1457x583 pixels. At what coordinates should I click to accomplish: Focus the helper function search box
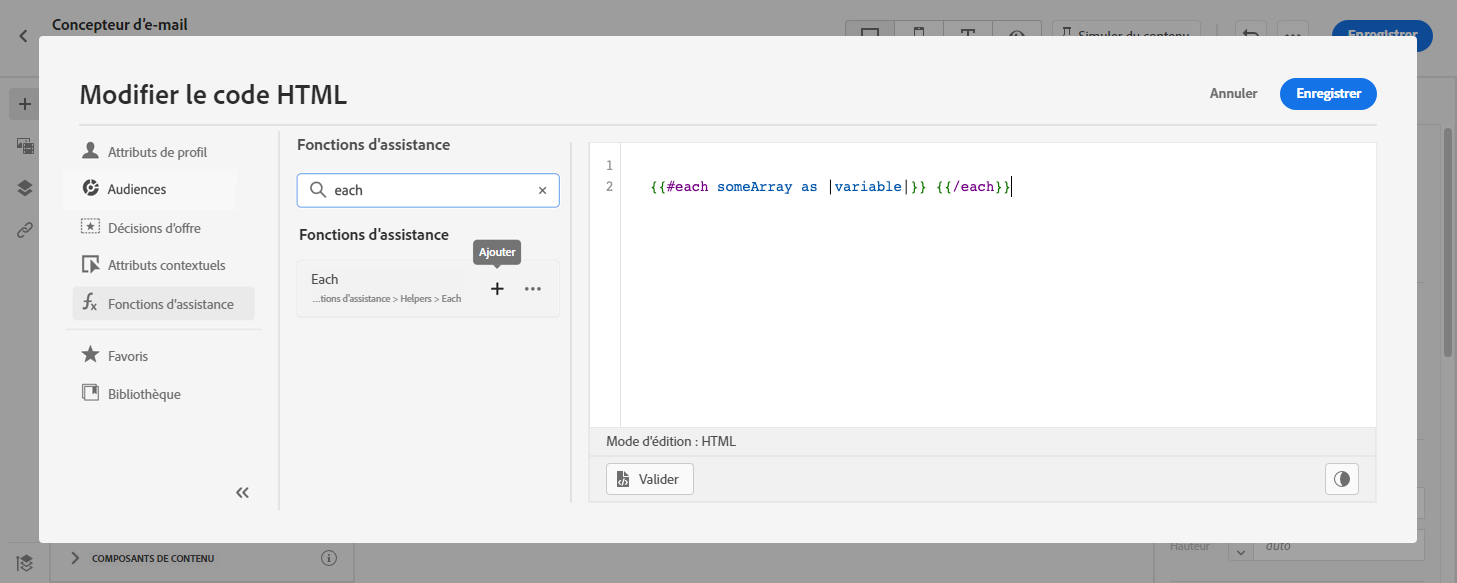[430, 190]
